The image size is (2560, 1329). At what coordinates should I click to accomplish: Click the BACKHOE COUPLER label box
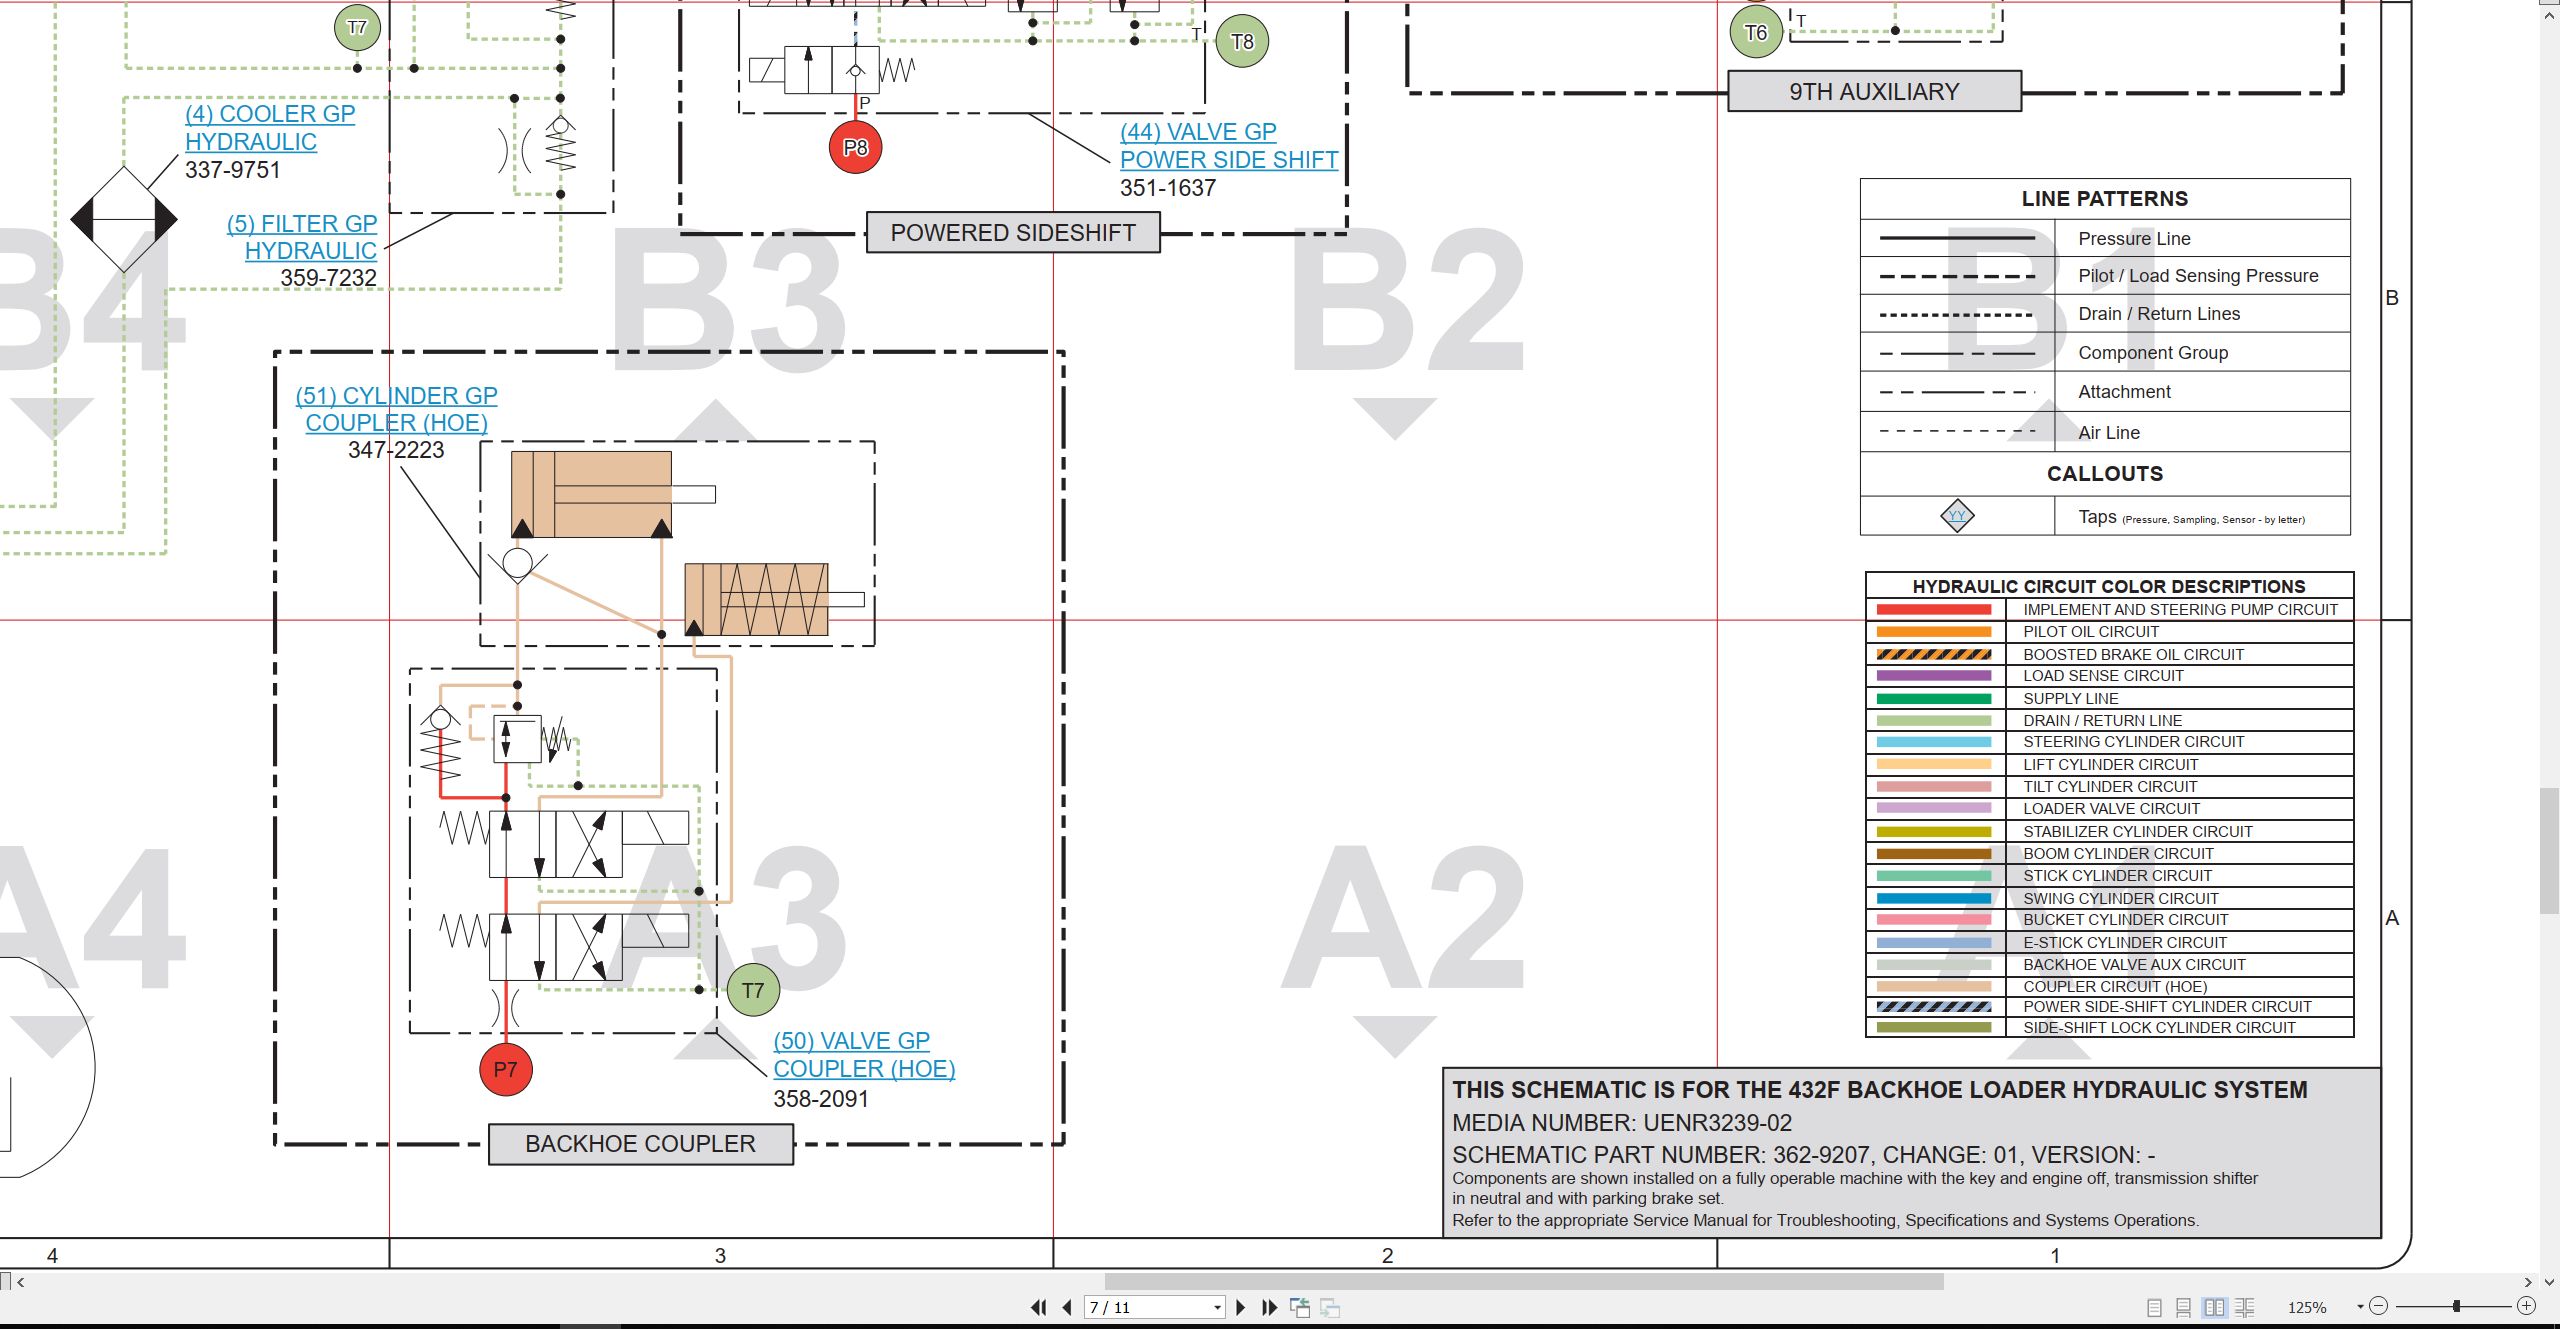coord(641,1144)
